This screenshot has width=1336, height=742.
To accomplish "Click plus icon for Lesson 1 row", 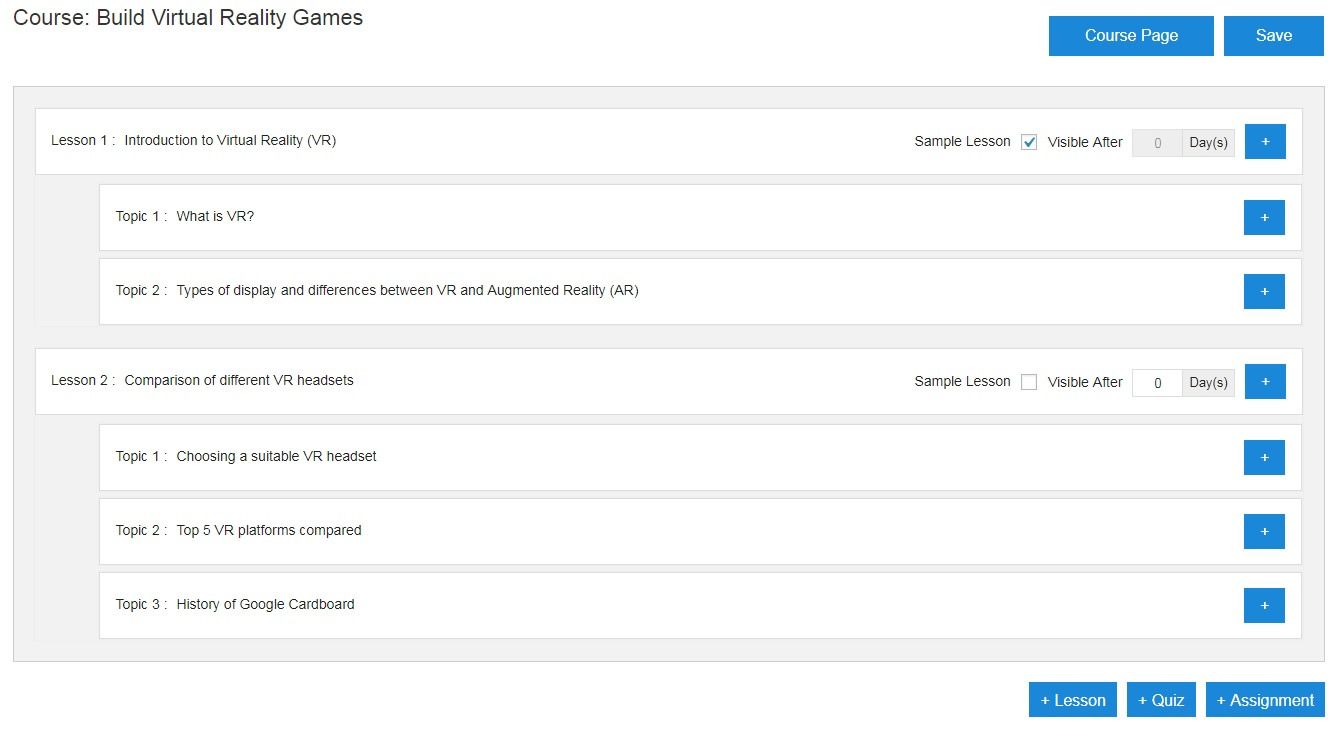I will pos(1265,142).
